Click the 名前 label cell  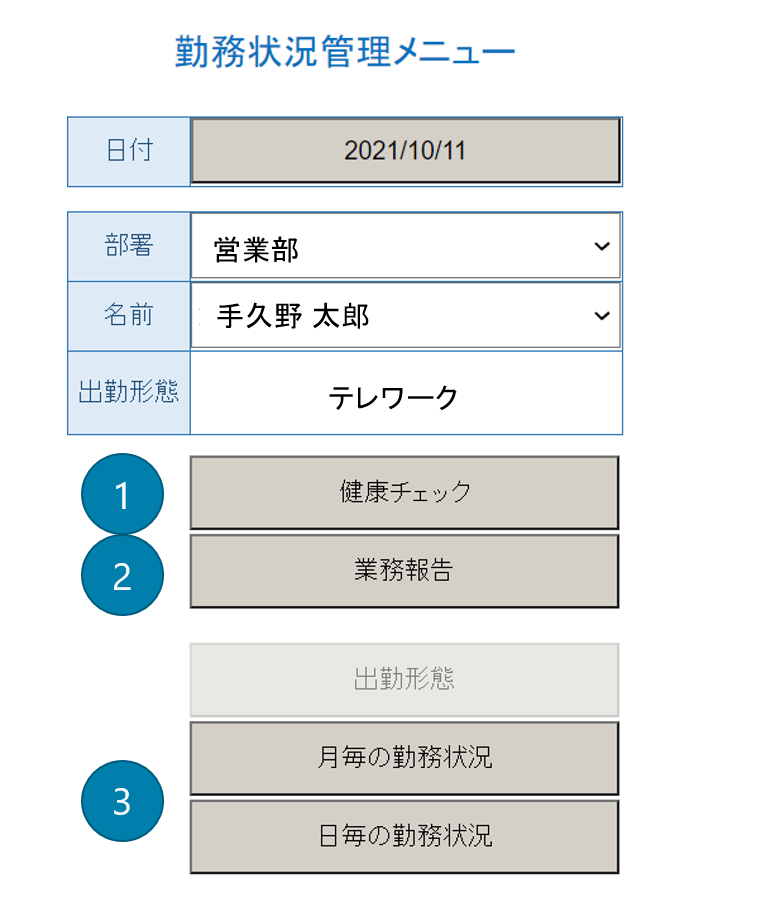[129, 316]
